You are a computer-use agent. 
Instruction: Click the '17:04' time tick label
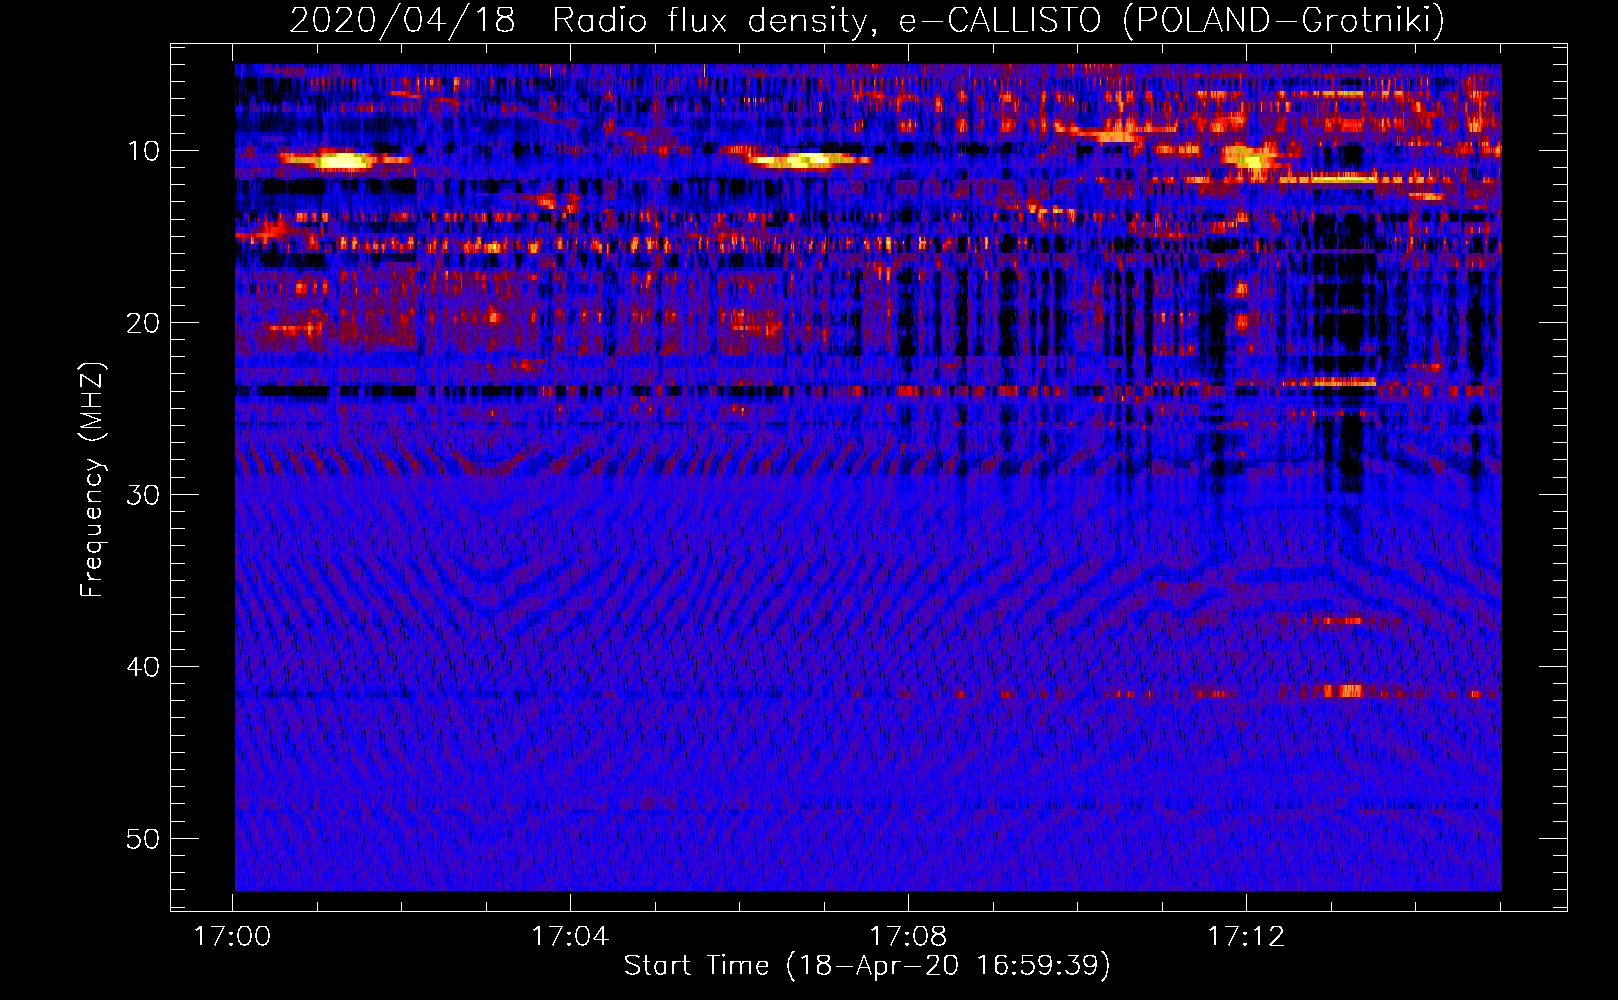coord(570,937)
